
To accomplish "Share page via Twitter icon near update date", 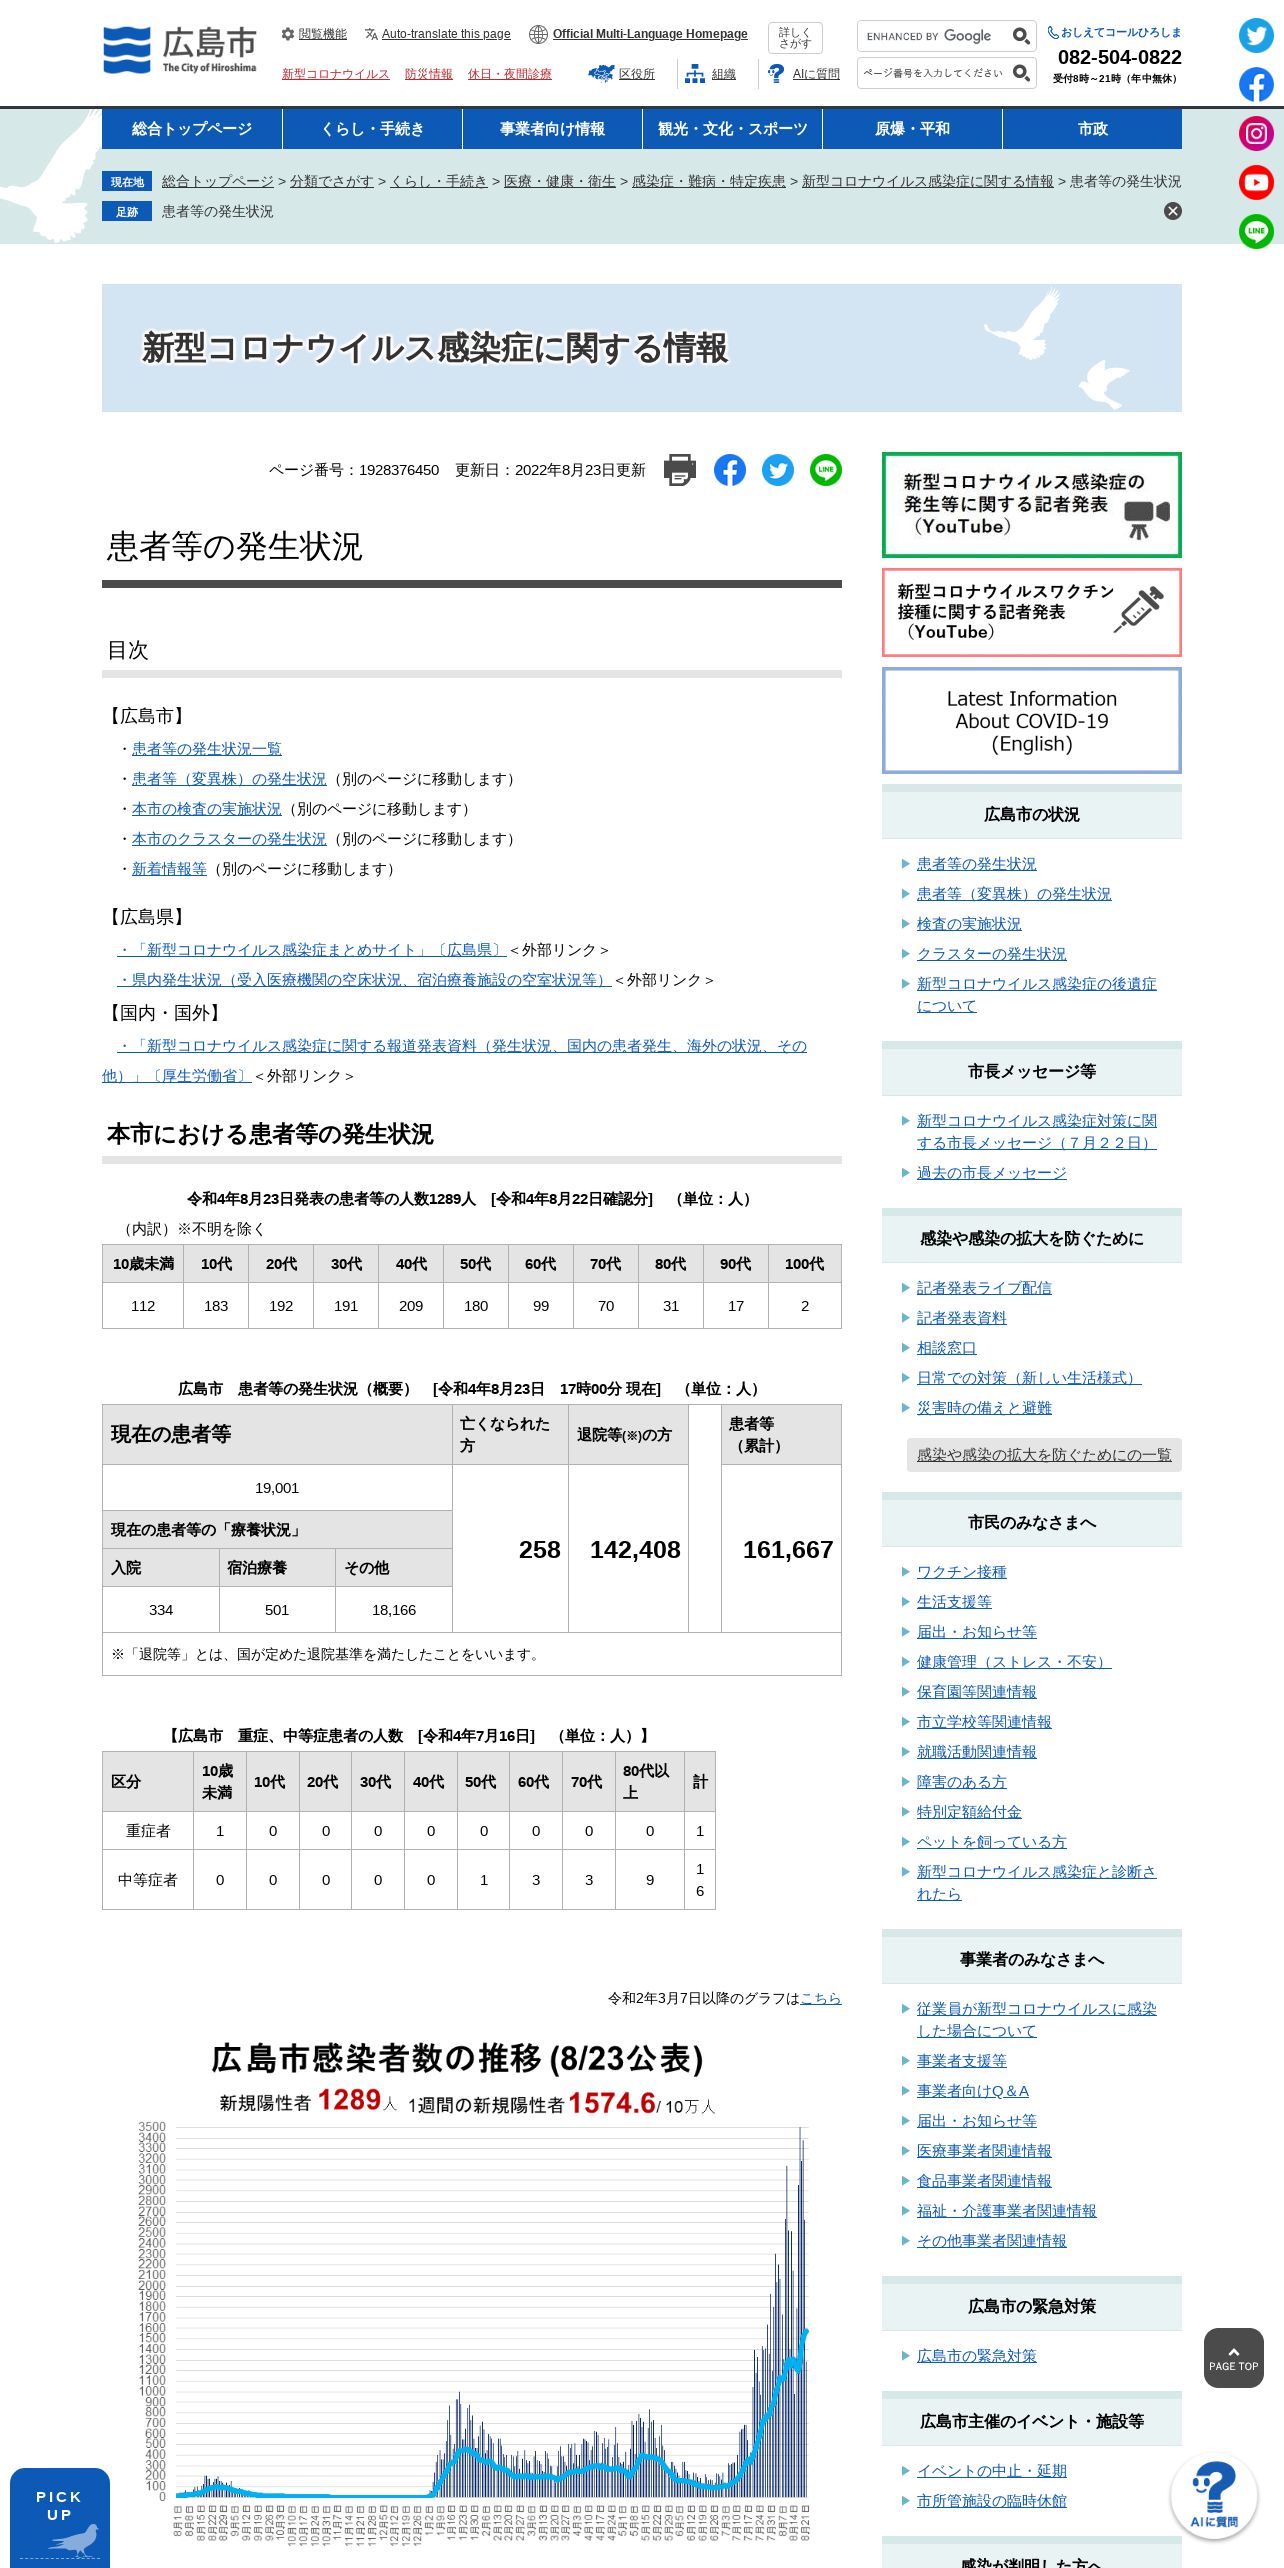I will click(778, 470).
